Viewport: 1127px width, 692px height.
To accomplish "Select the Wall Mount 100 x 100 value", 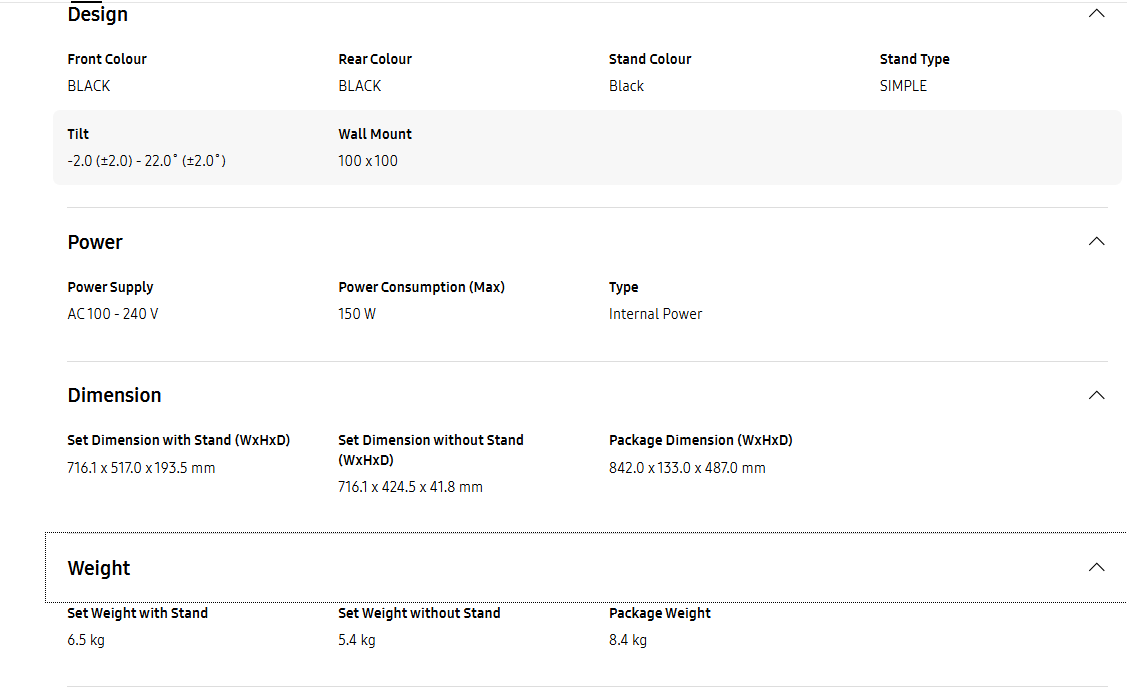I will 368,161.
